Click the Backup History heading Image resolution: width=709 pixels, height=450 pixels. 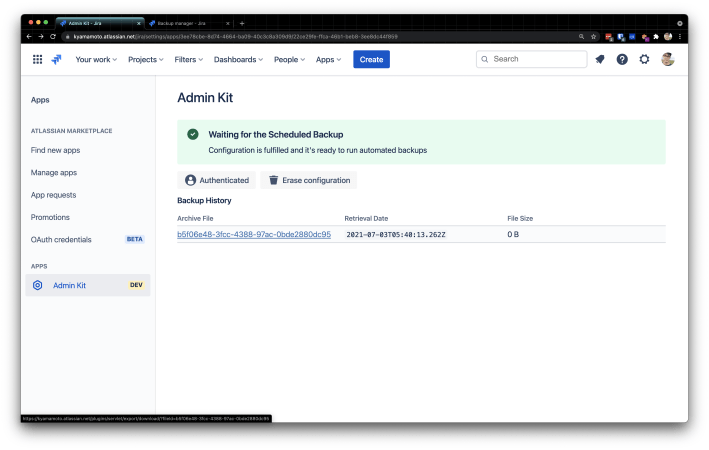(204, 200)
